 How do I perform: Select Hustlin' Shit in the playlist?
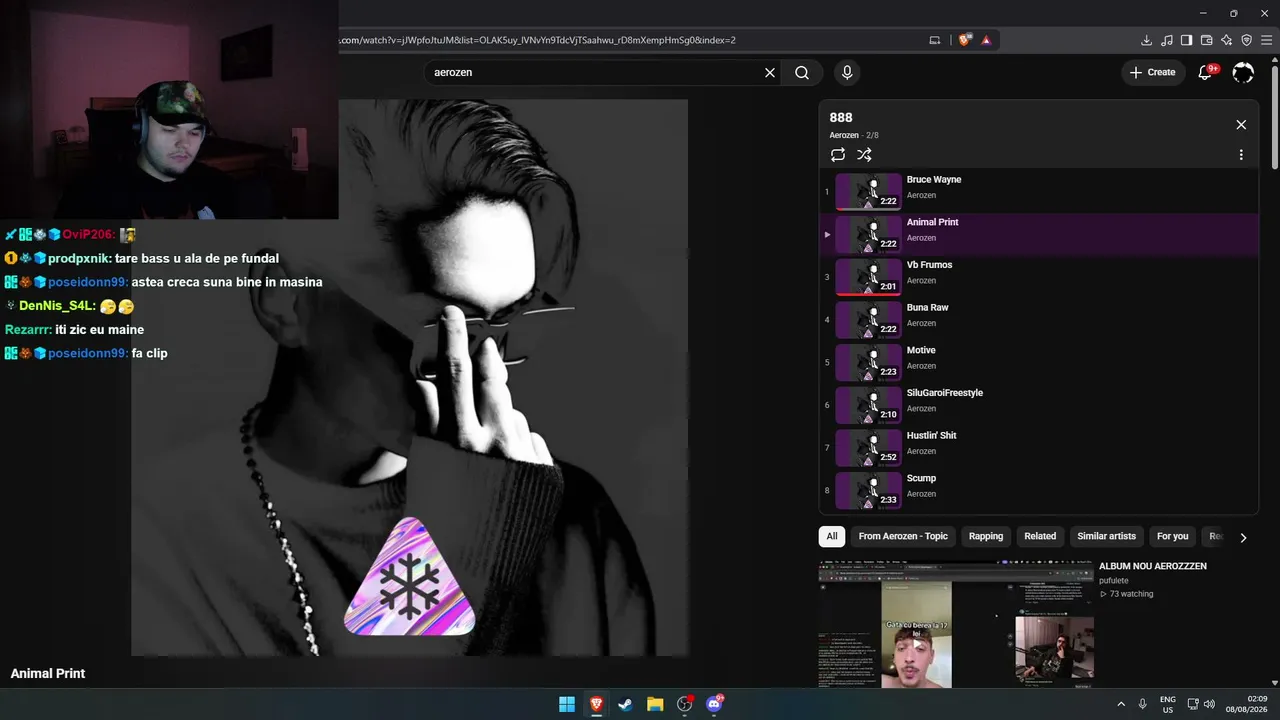(1039, 448)
